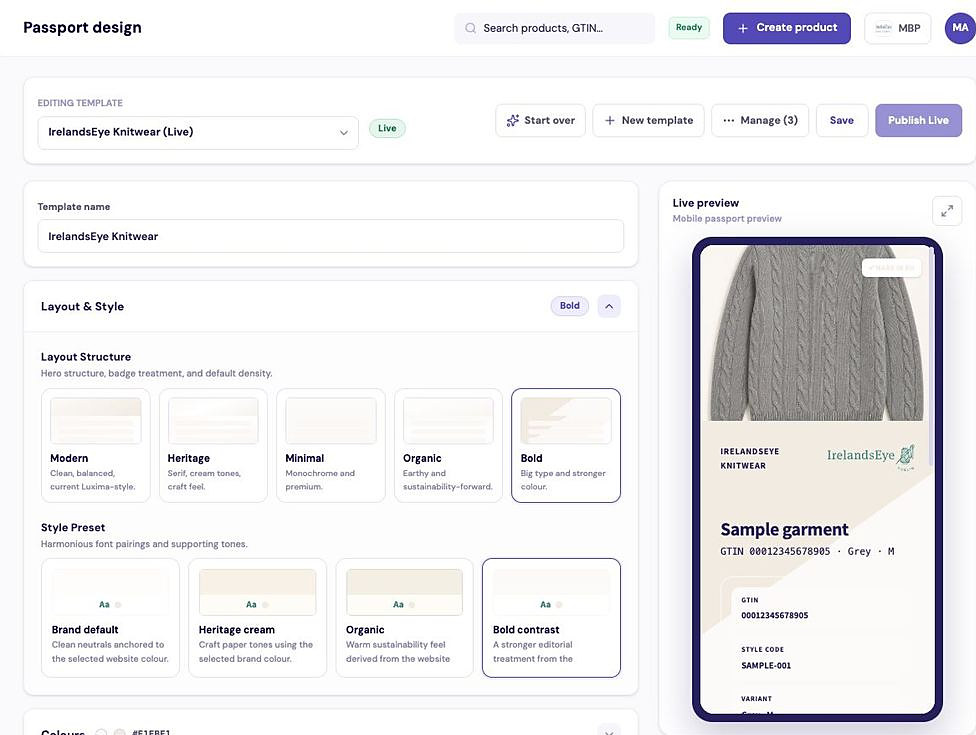The image size is (976, 735).
Task: Open the MBP workspace switcher
Action: click(898, 28)
